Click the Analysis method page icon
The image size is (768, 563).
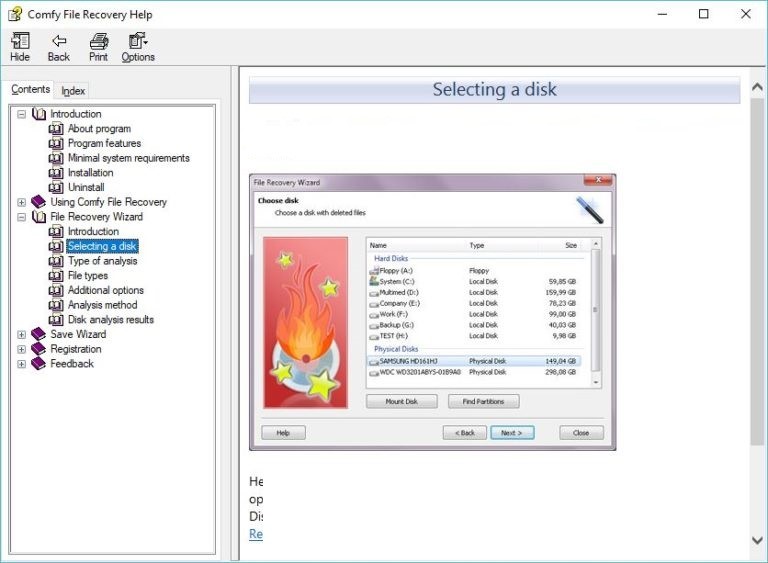[x=56, y=305]
